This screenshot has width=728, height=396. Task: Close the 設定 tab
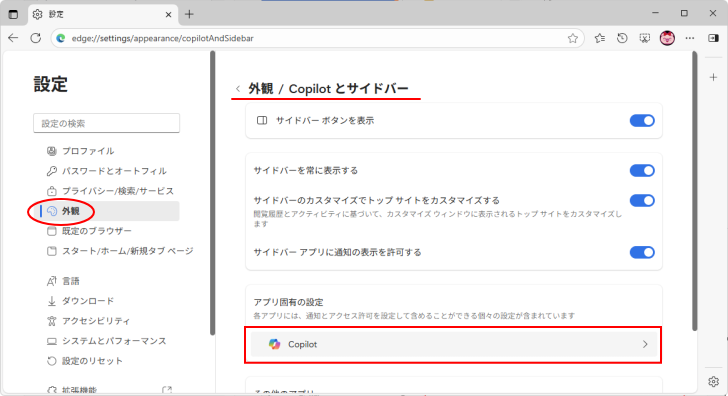point(169,15)
